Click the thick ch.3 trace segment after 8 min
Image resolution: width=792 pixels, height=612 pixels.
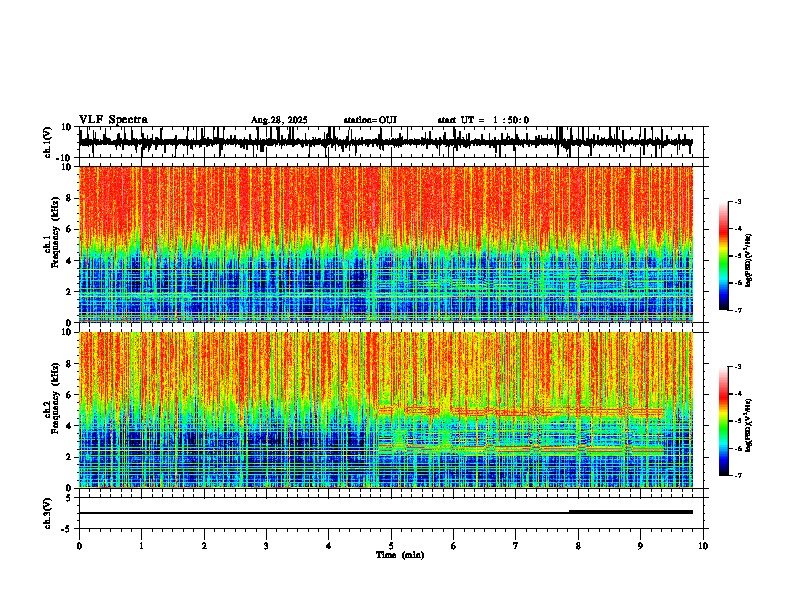point(630,512)
